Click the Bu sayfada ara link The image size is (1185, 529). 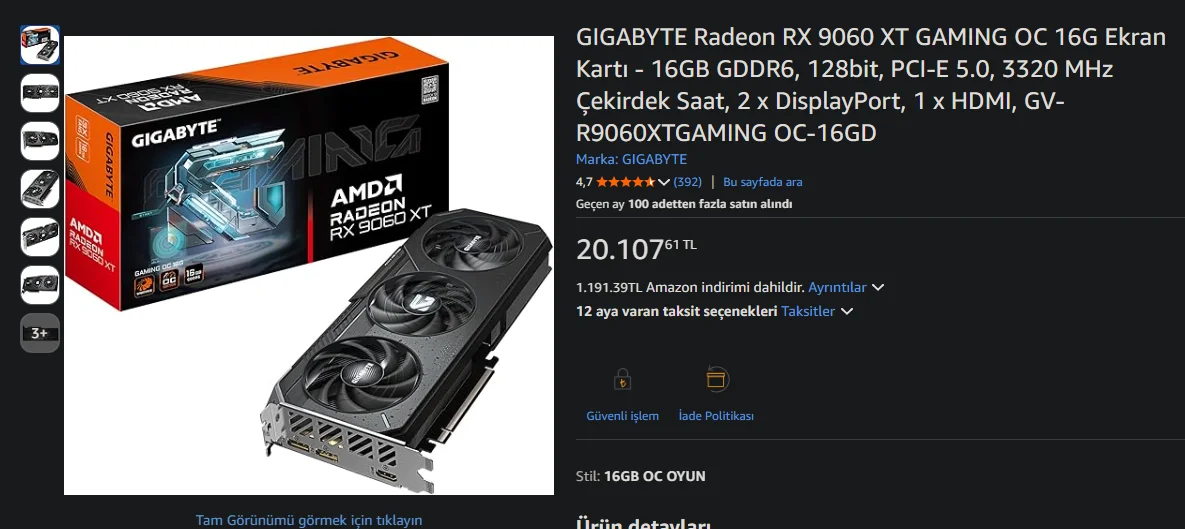point(763,182)
